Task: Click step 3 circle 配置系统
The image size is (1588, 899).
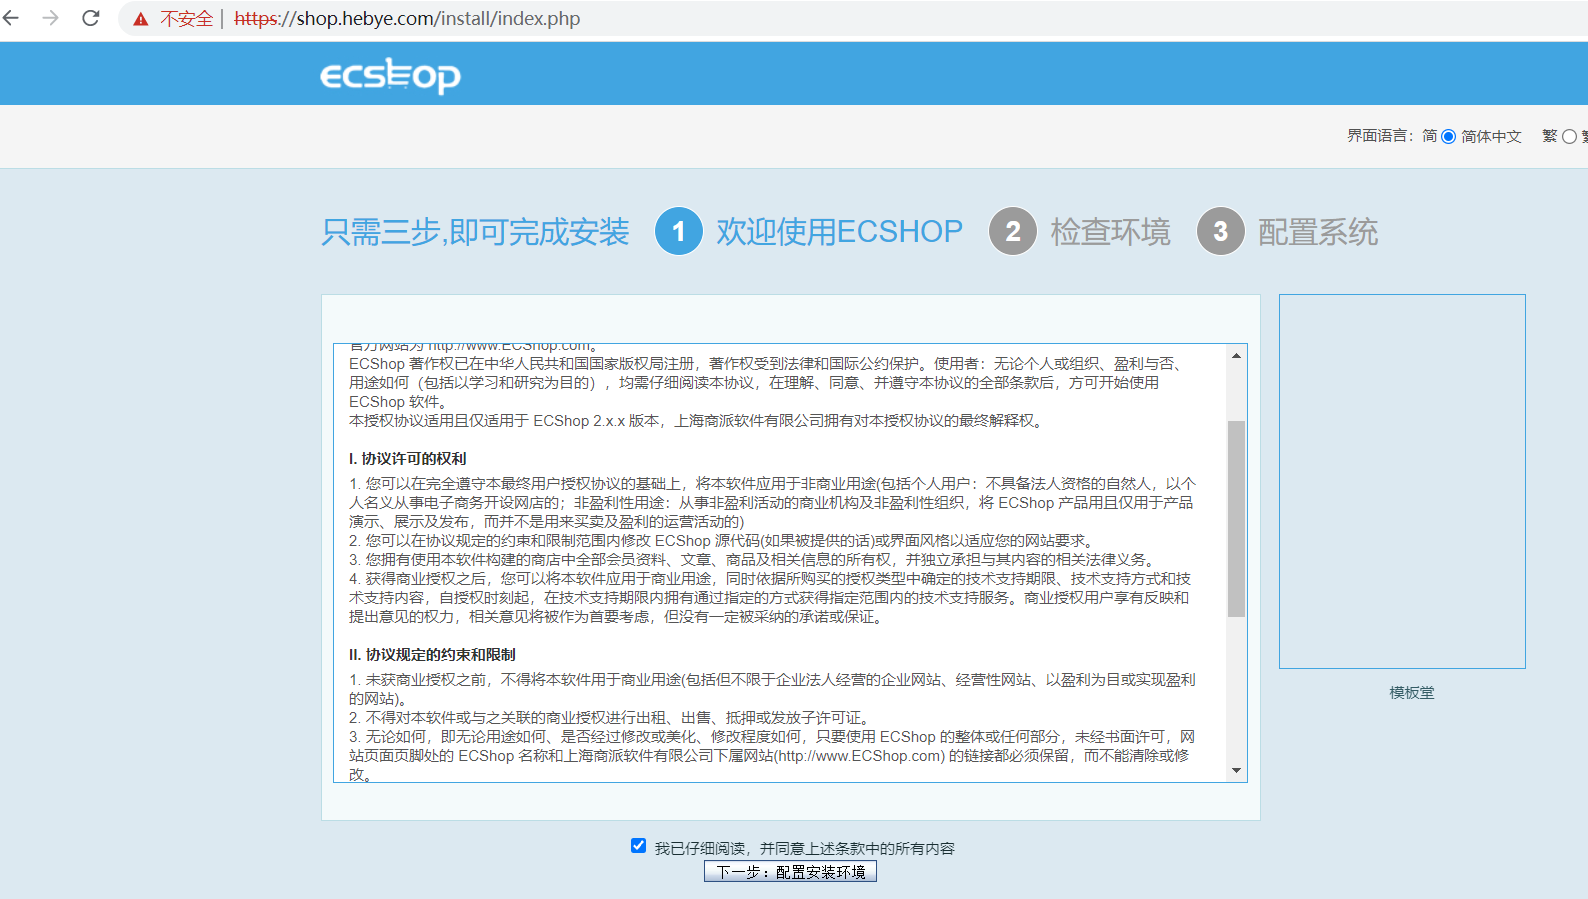Action: [1221, 231]
